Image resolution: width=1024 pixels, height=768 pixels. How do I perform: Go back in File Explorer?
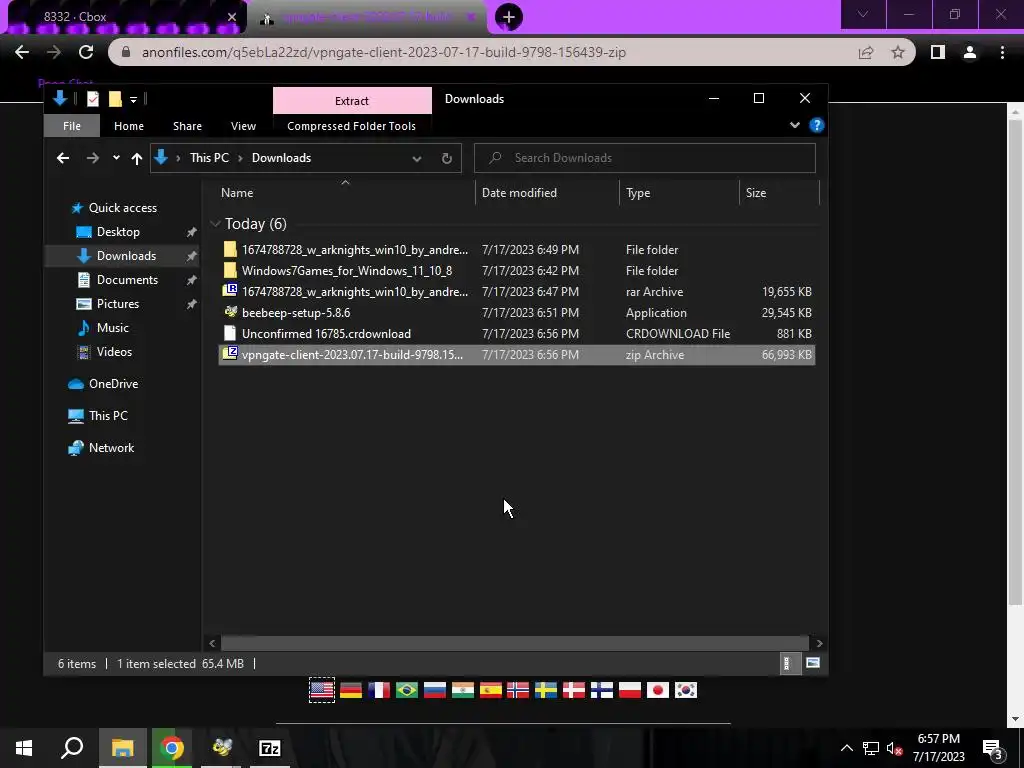coord(63,158)
